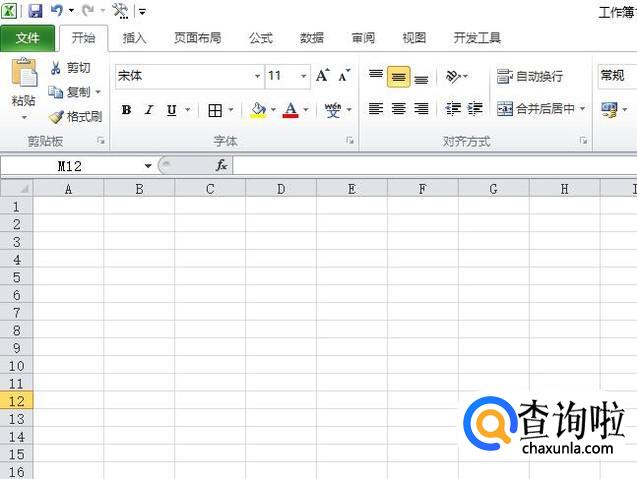Open the Borders options dropdown arrow
Screen dimensions: 637x479
click(231, 110)
